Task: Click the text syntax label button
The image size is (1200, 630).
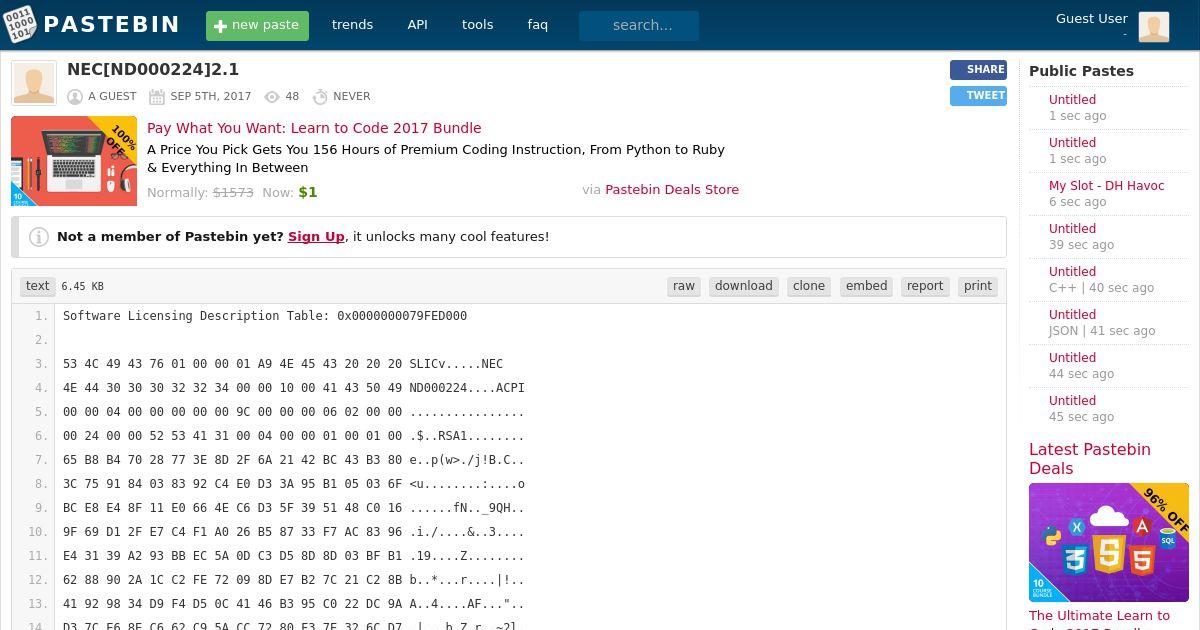Action: point(38,286)
